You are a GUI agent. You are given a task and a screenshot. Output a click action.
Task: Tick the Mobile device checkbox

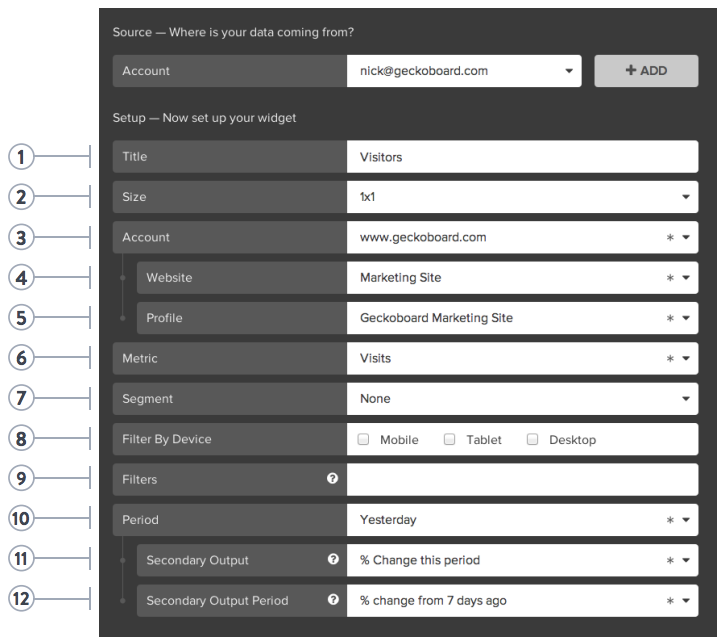[x=363, y=439]
